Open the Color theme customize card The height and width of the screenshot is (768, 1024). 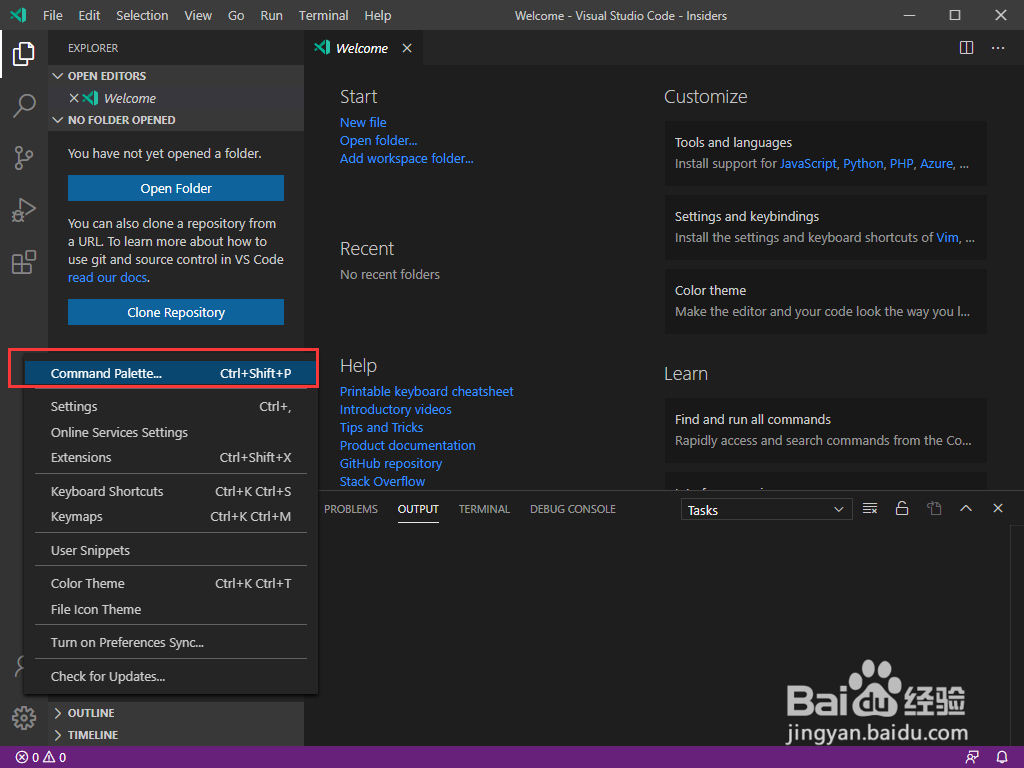825,301
